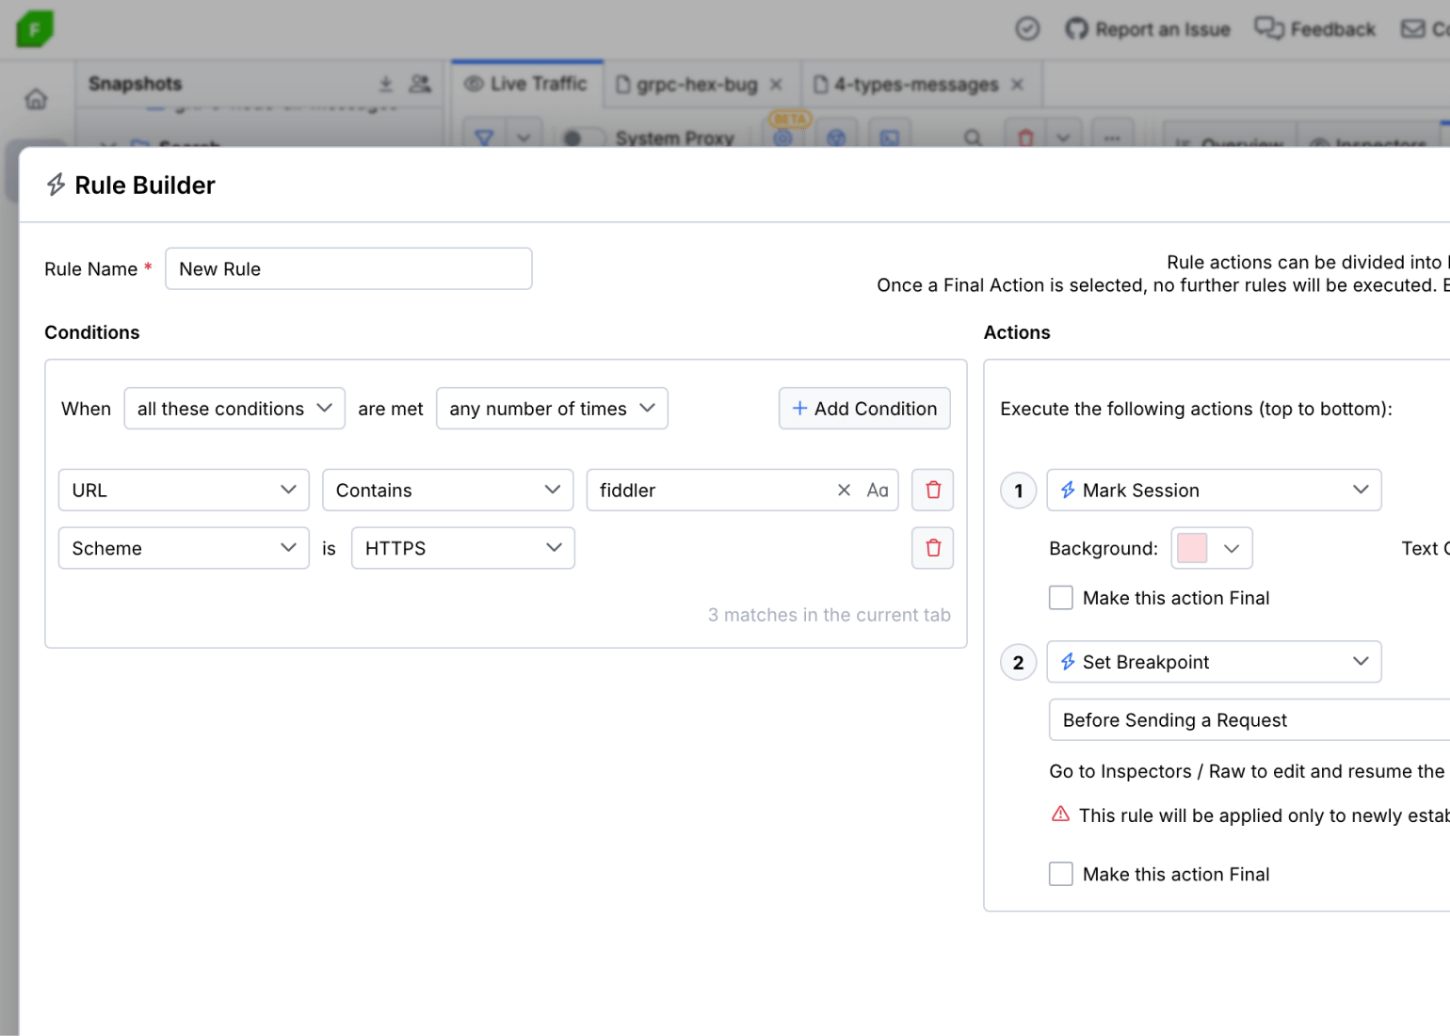Click the Add Condition button
This screenshot has width=1450, height=1036.
click(864, 408)
